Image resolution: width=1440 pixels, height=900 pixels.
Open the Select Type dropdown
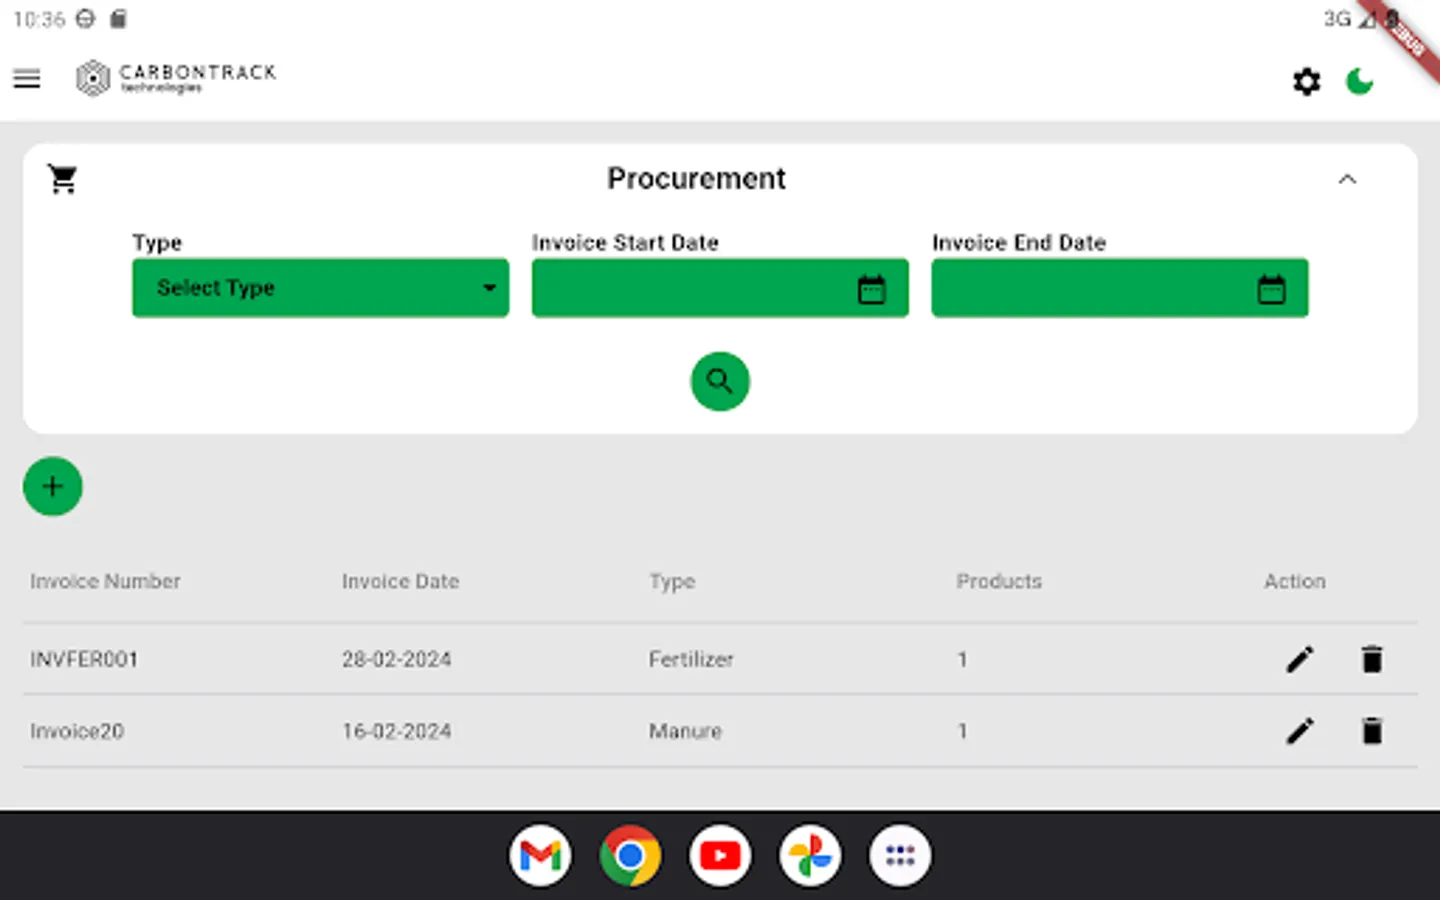pyautogui.click(x=320, y=288)
